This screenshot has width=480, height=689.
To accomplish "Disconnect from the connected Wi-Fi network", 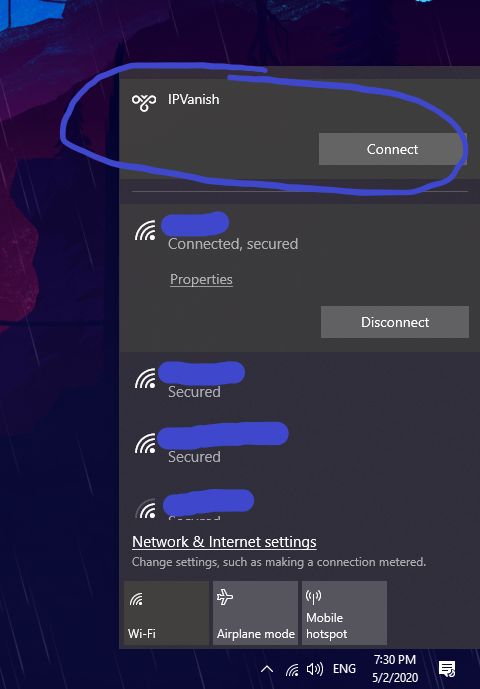I will 395,322.
